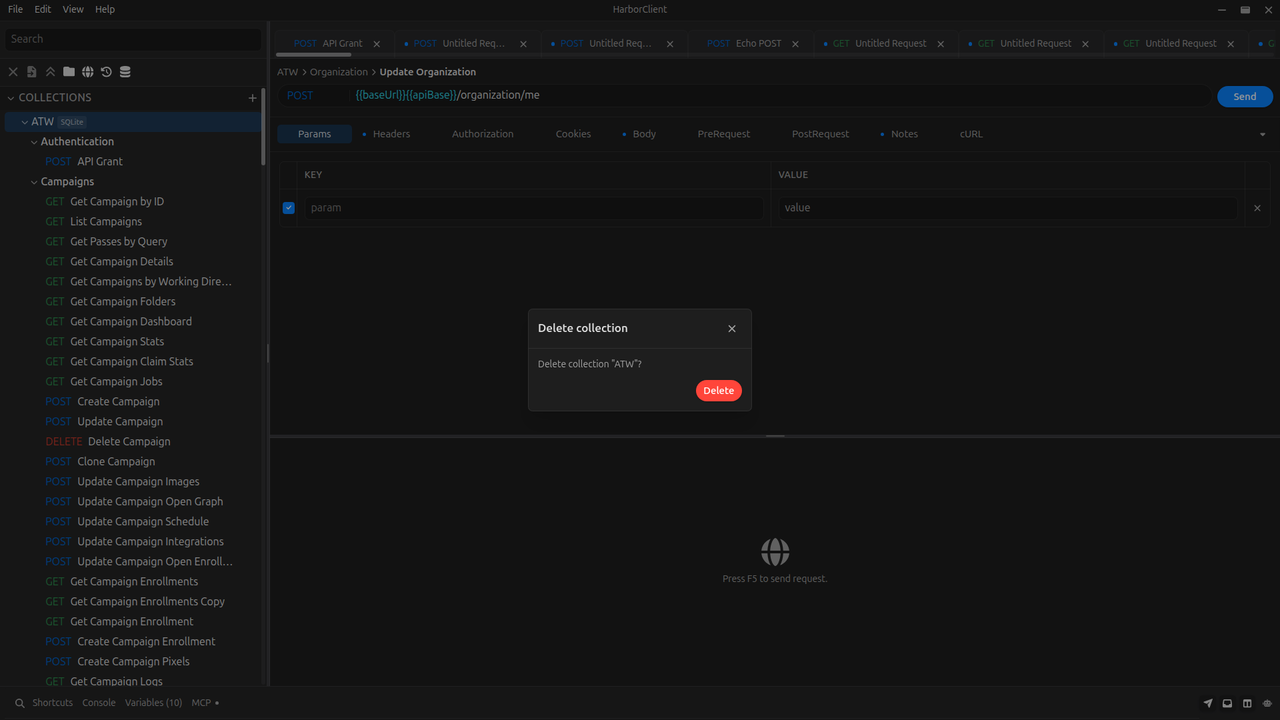Viewport: 1280px width, 720px height.
Task: Open the View menu
Action: (x=73, y=9)
